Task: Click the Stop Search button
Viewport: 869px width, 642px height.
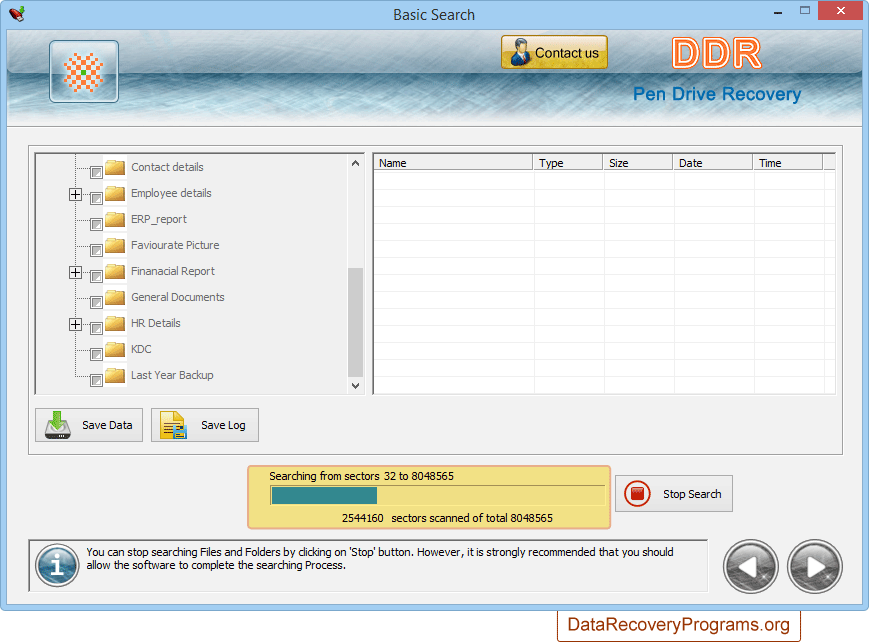Action: click(674, 493)
